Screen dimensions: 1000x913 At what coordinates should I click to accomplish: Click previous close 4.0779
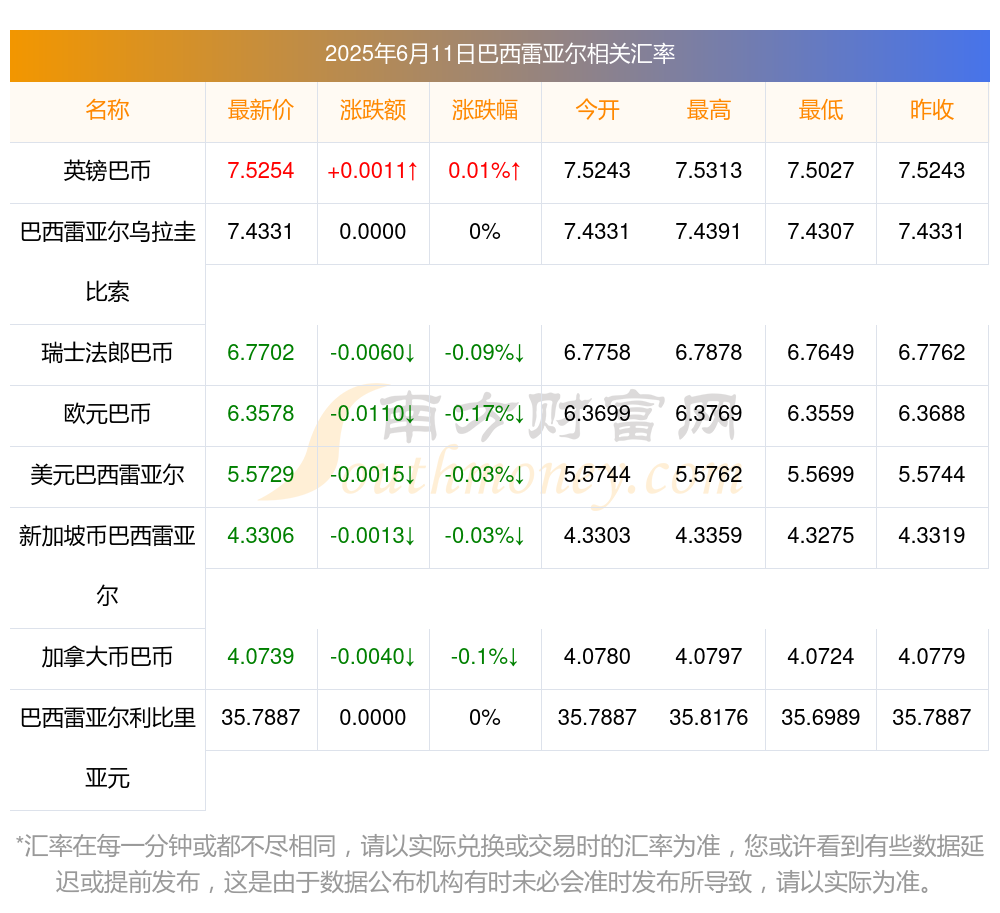932,657
